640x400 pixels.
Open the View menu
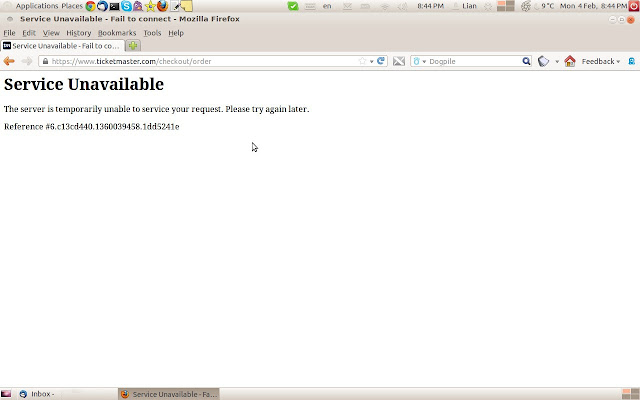(x=51, y=33)
